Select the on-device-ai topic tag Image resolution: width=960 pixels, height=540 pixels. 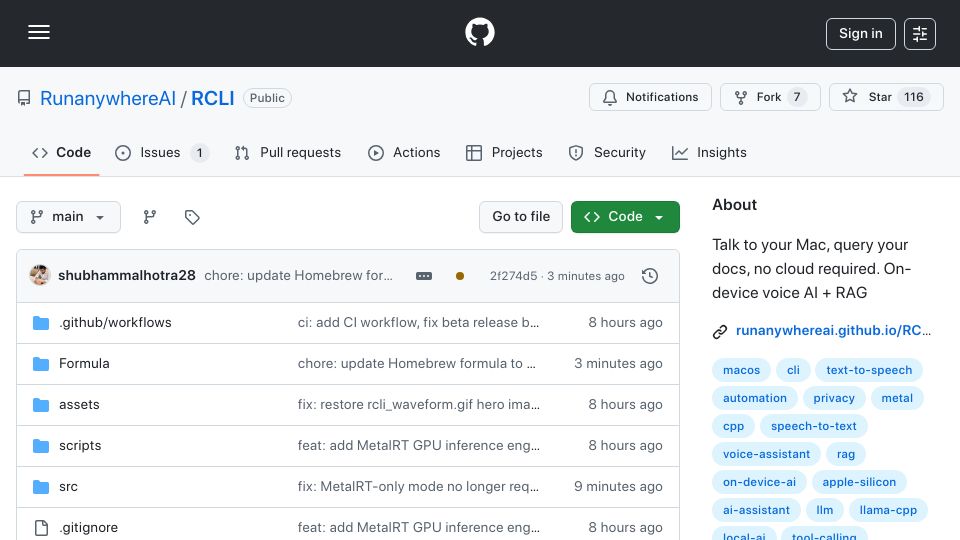coord(759,483)
